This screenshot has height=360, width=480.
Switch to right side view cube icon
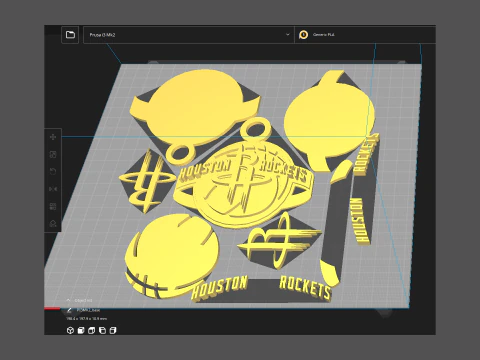(113, 330)
